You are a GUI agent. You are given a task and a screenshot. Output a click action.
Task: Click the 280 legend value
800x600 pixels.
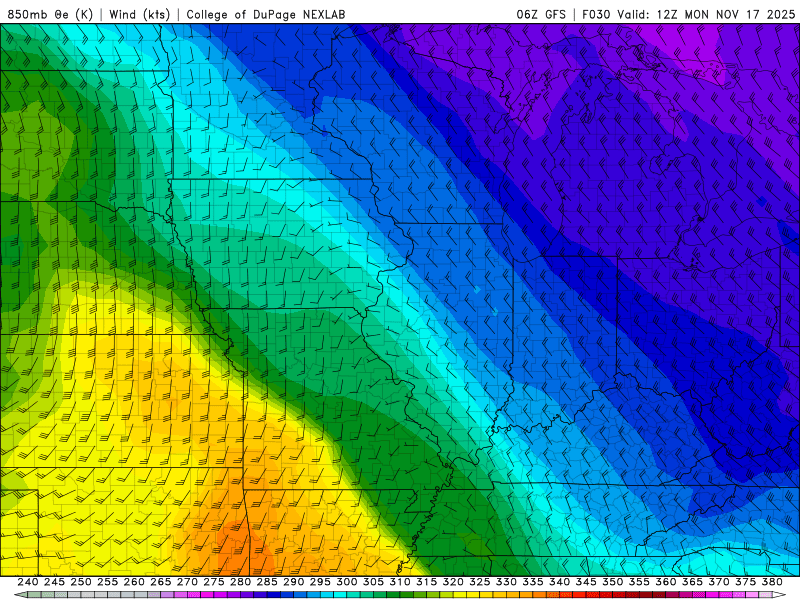click(240, 582)
